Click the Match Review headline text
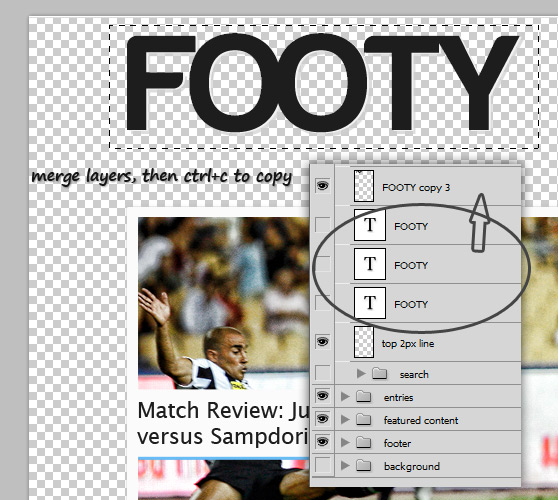The width and height of the screenshot is (558, 500). pos(223,423)
